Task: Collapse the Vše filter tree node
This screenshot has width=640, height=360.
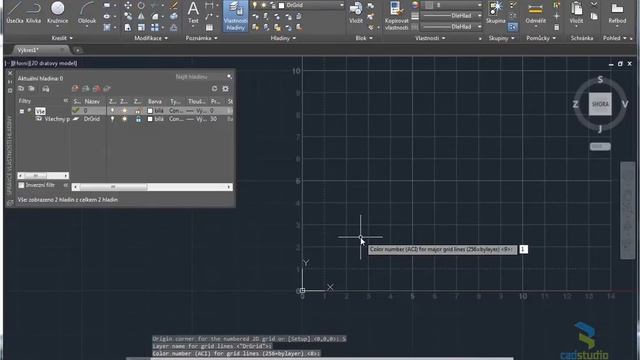Action: 22,111
